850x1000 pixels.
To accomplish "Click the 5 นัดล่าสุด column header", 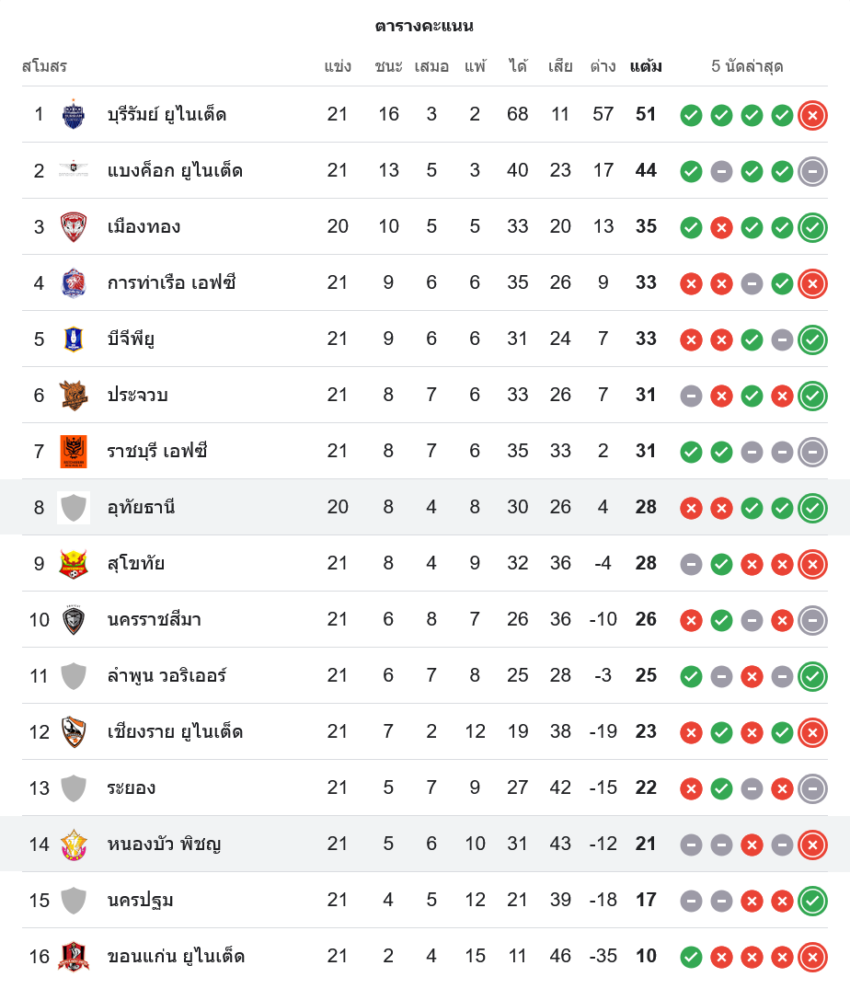I will [x=747, y=66].
